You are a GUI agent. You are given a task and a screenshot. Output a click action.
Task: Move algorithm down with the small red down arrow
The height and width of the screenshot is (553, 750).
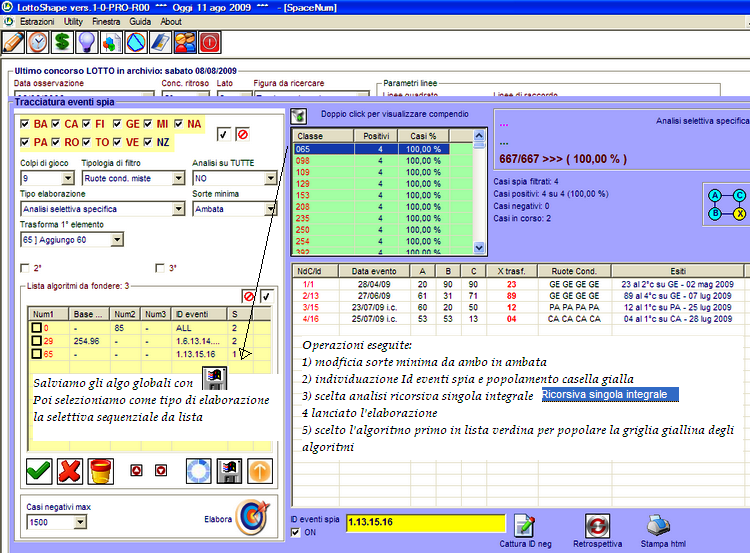[161, 471]
